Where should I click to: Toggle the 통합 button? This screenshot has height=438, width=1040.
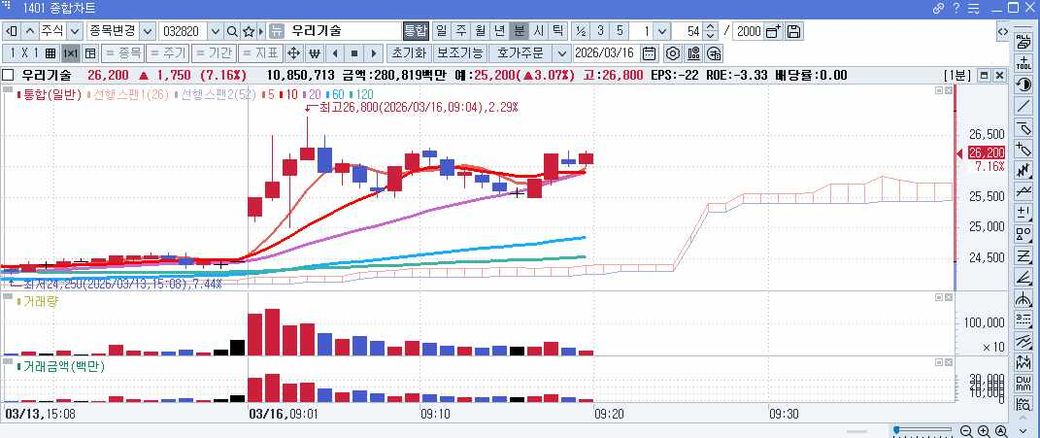click(415, 32)
